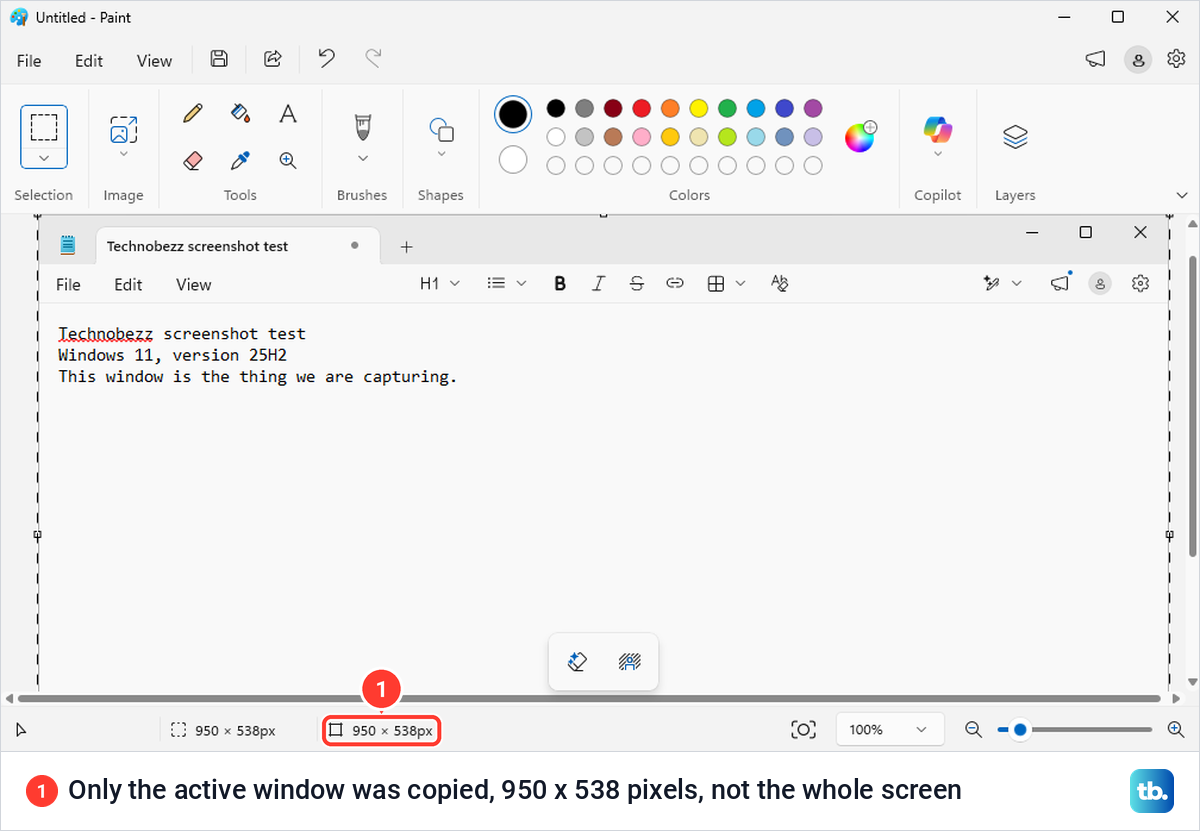The height and width of the screenshot is (831, 1200).
Task: Click the zoom in magnifier icon
Action: click(1175, 730)
